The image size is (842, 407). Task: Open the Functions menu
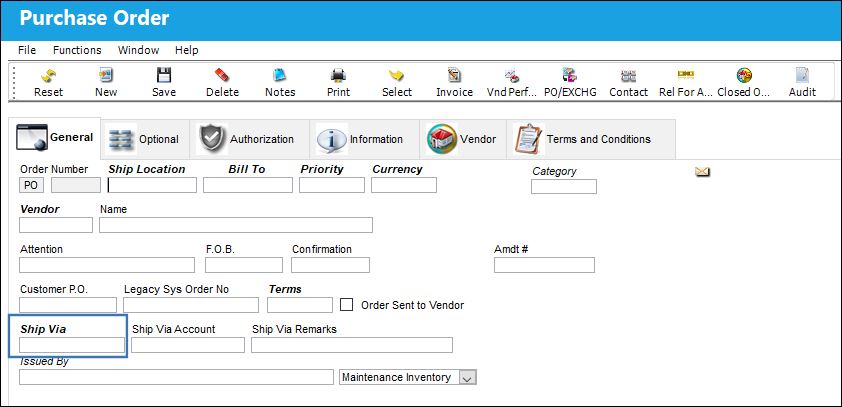click(x=77, y=50)
